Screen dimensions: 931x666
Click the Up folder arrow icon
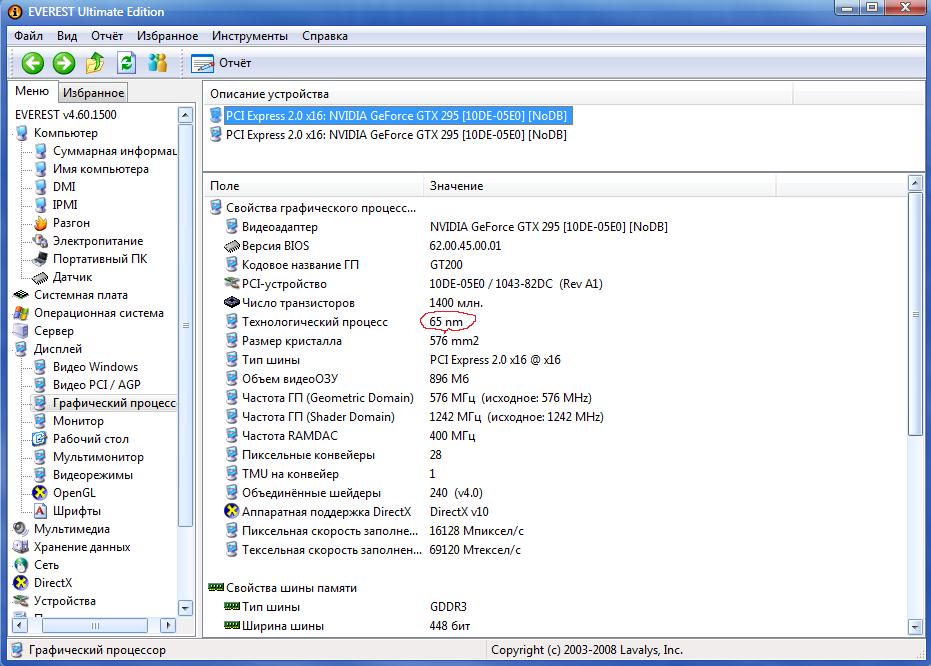95,63
